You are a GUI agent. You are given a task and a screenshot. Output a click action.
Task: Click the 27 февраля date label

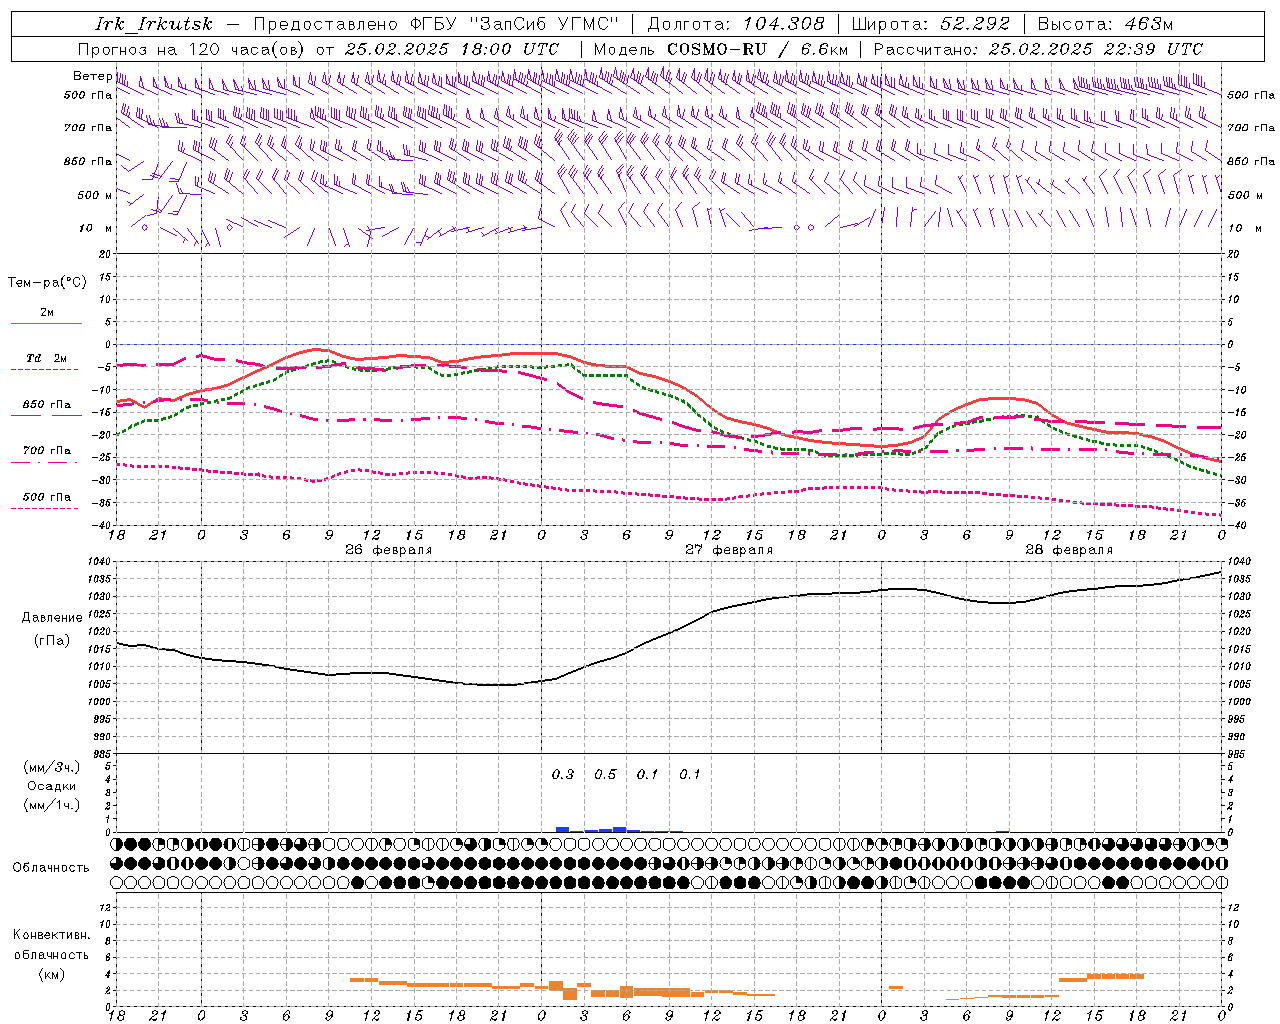coord(729,550)
